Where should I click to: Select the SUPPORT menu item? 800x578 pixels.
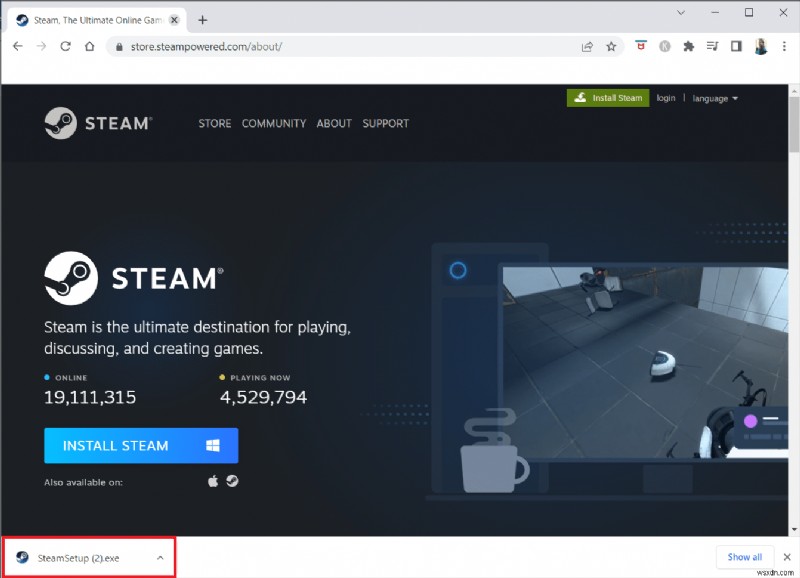pyautogui.click(x=386, y=123)
